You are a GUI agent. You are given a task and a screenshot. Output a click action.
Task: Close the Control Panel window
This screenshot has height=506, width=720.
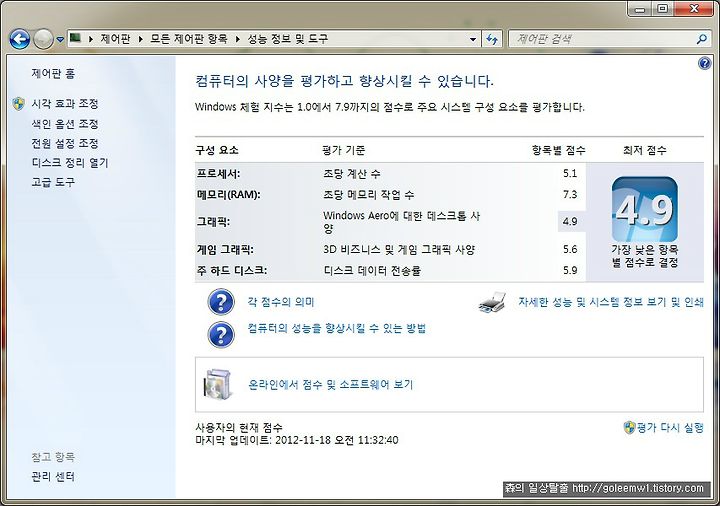pyautogui.click(x=693, y=9)
